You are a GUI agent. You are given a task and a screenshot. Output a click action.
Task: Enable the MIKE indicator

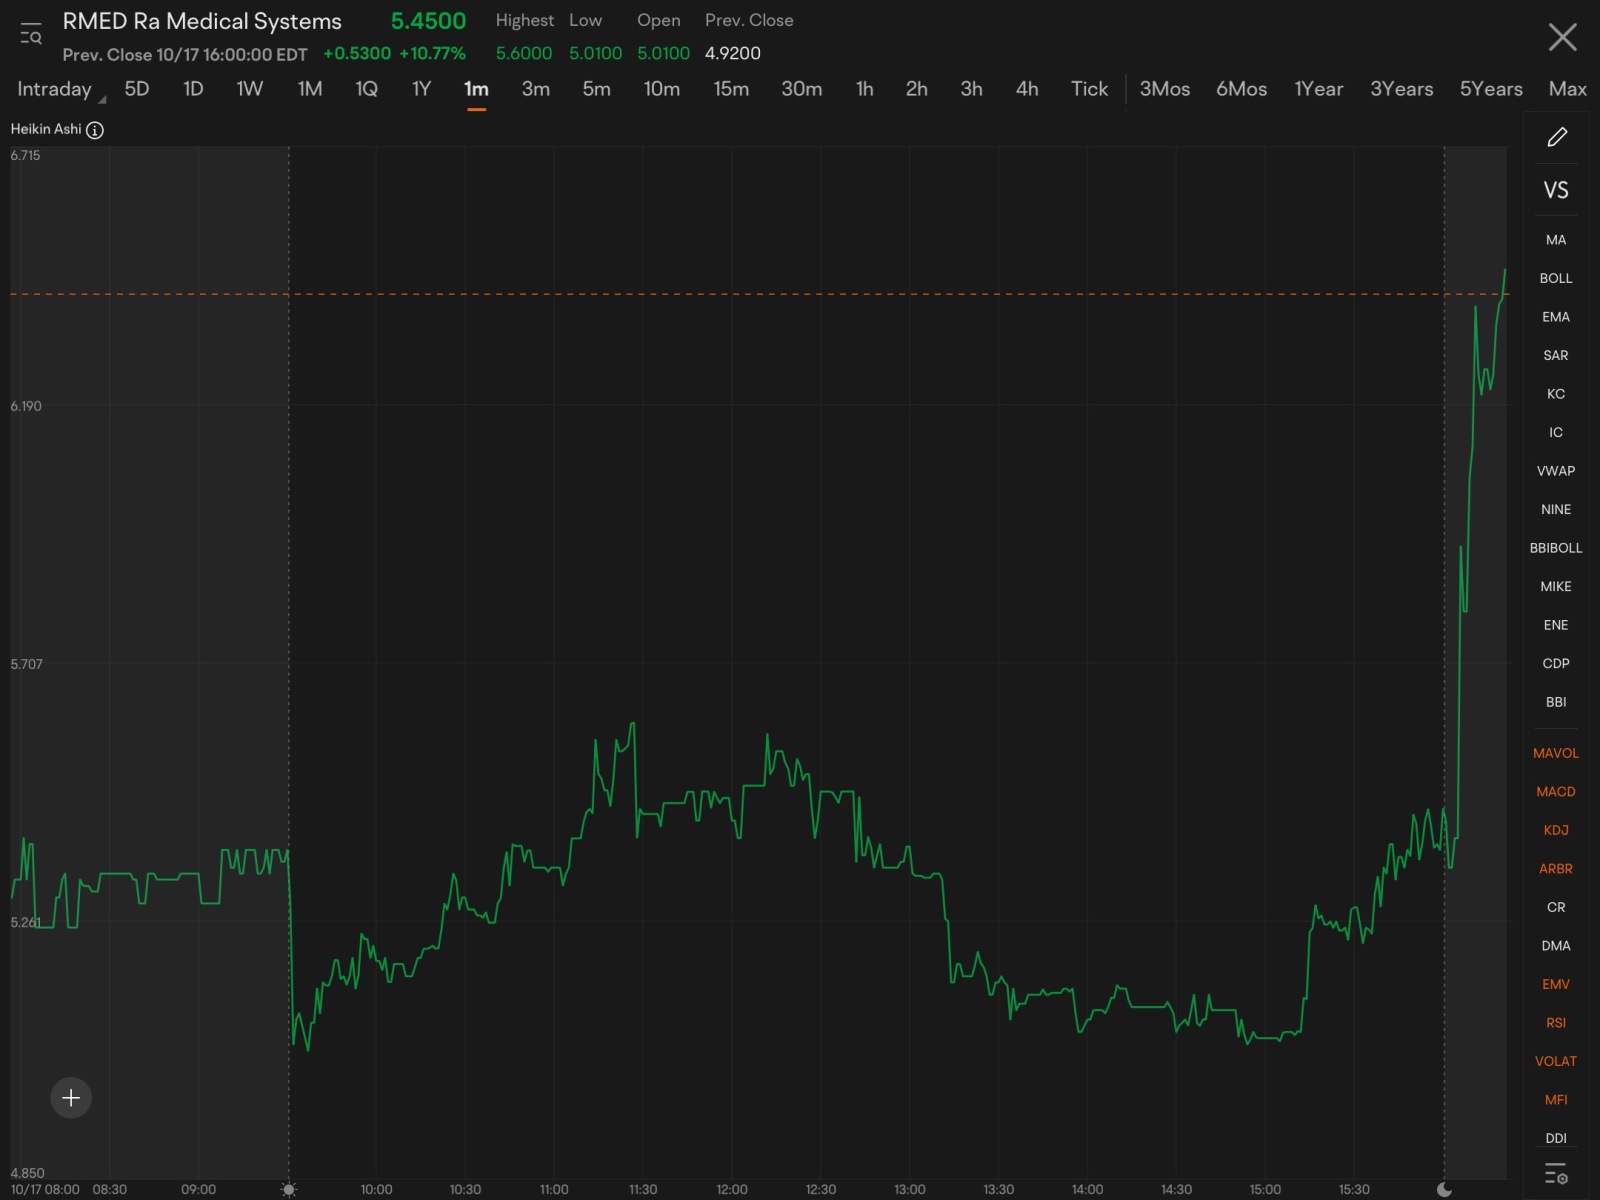click(1556, 586)
